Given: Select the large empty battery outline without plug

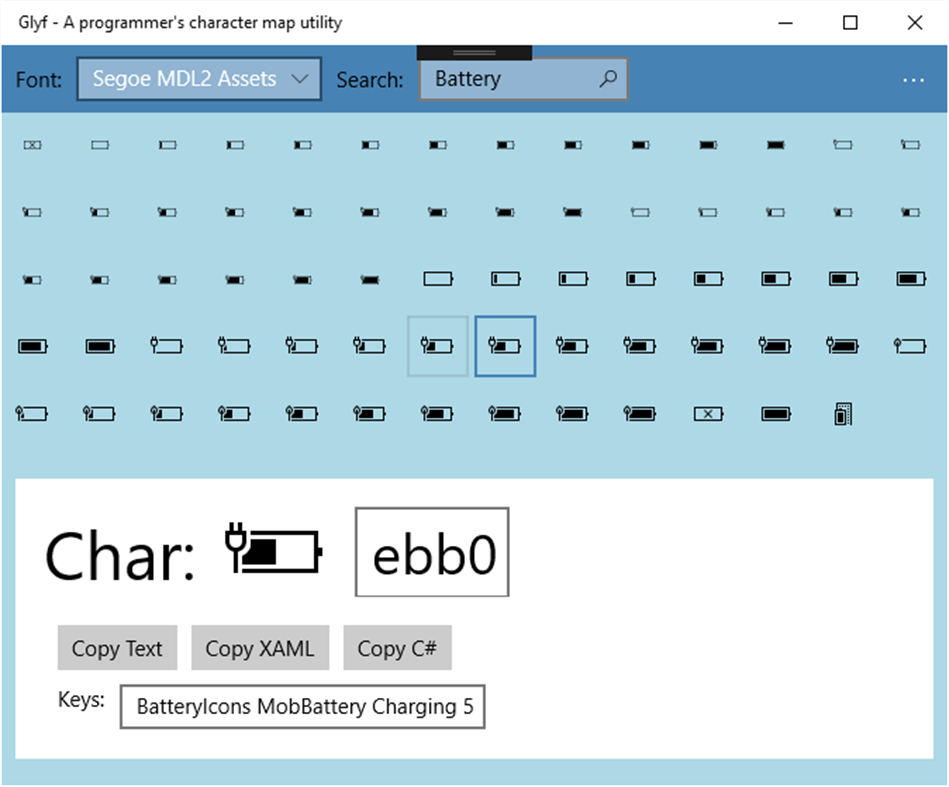Looking at the screenshot, I should pyautogui.click(x=438, y=279).
